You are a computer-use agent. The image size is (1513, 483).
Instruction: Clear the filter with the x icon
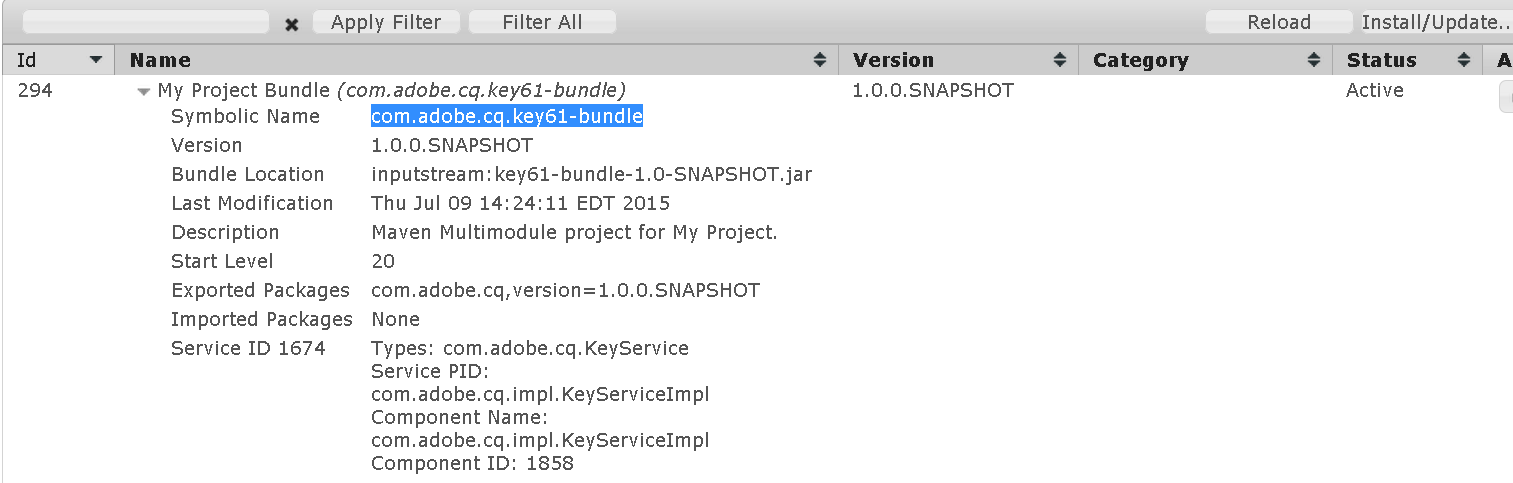(x=292, y=24)
